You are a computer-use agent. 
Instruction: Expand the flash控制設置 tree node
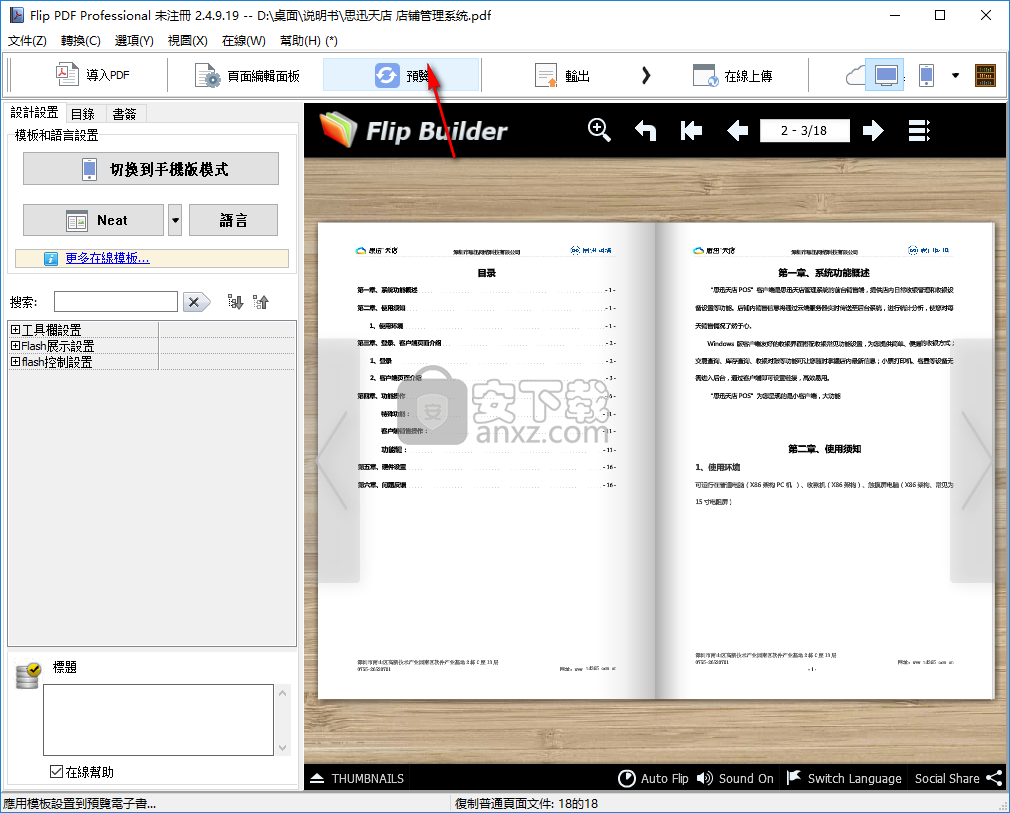coord(15,362)
